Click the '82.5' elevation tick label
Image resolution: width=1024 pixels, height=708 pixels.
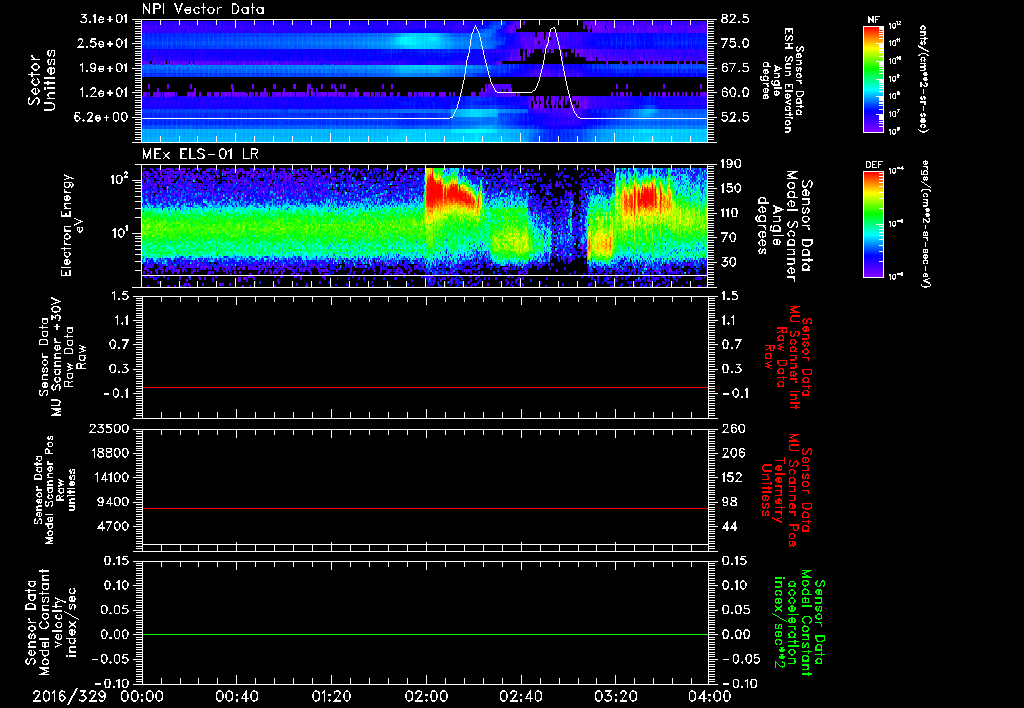click(735, 19)
